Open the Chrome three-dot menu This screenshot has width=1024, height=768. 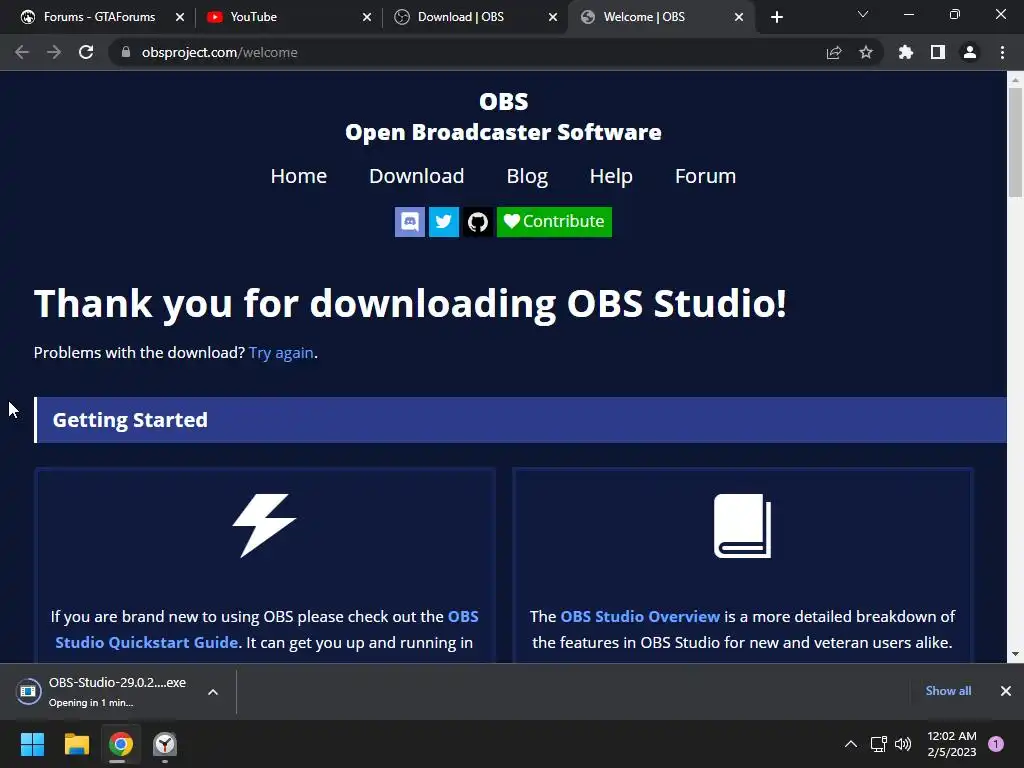[x=1002, y=52]
